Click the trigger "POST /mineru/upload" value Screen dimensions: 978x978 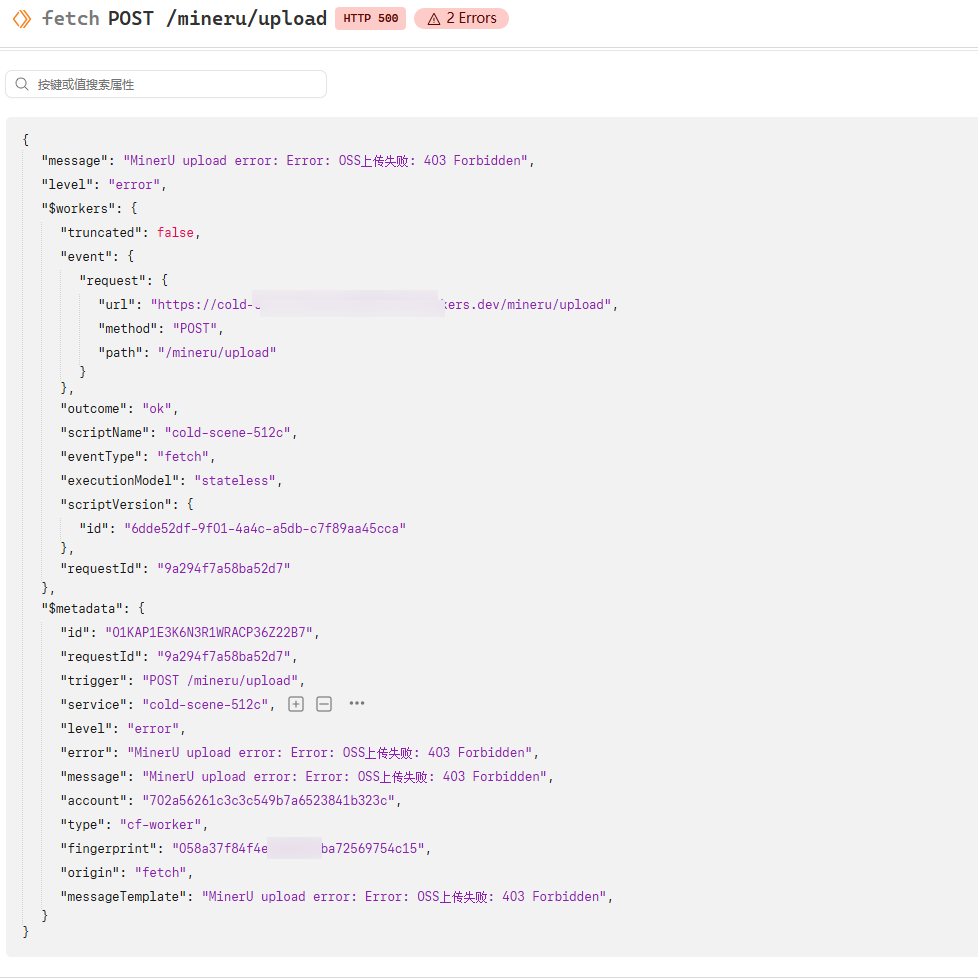220,680
